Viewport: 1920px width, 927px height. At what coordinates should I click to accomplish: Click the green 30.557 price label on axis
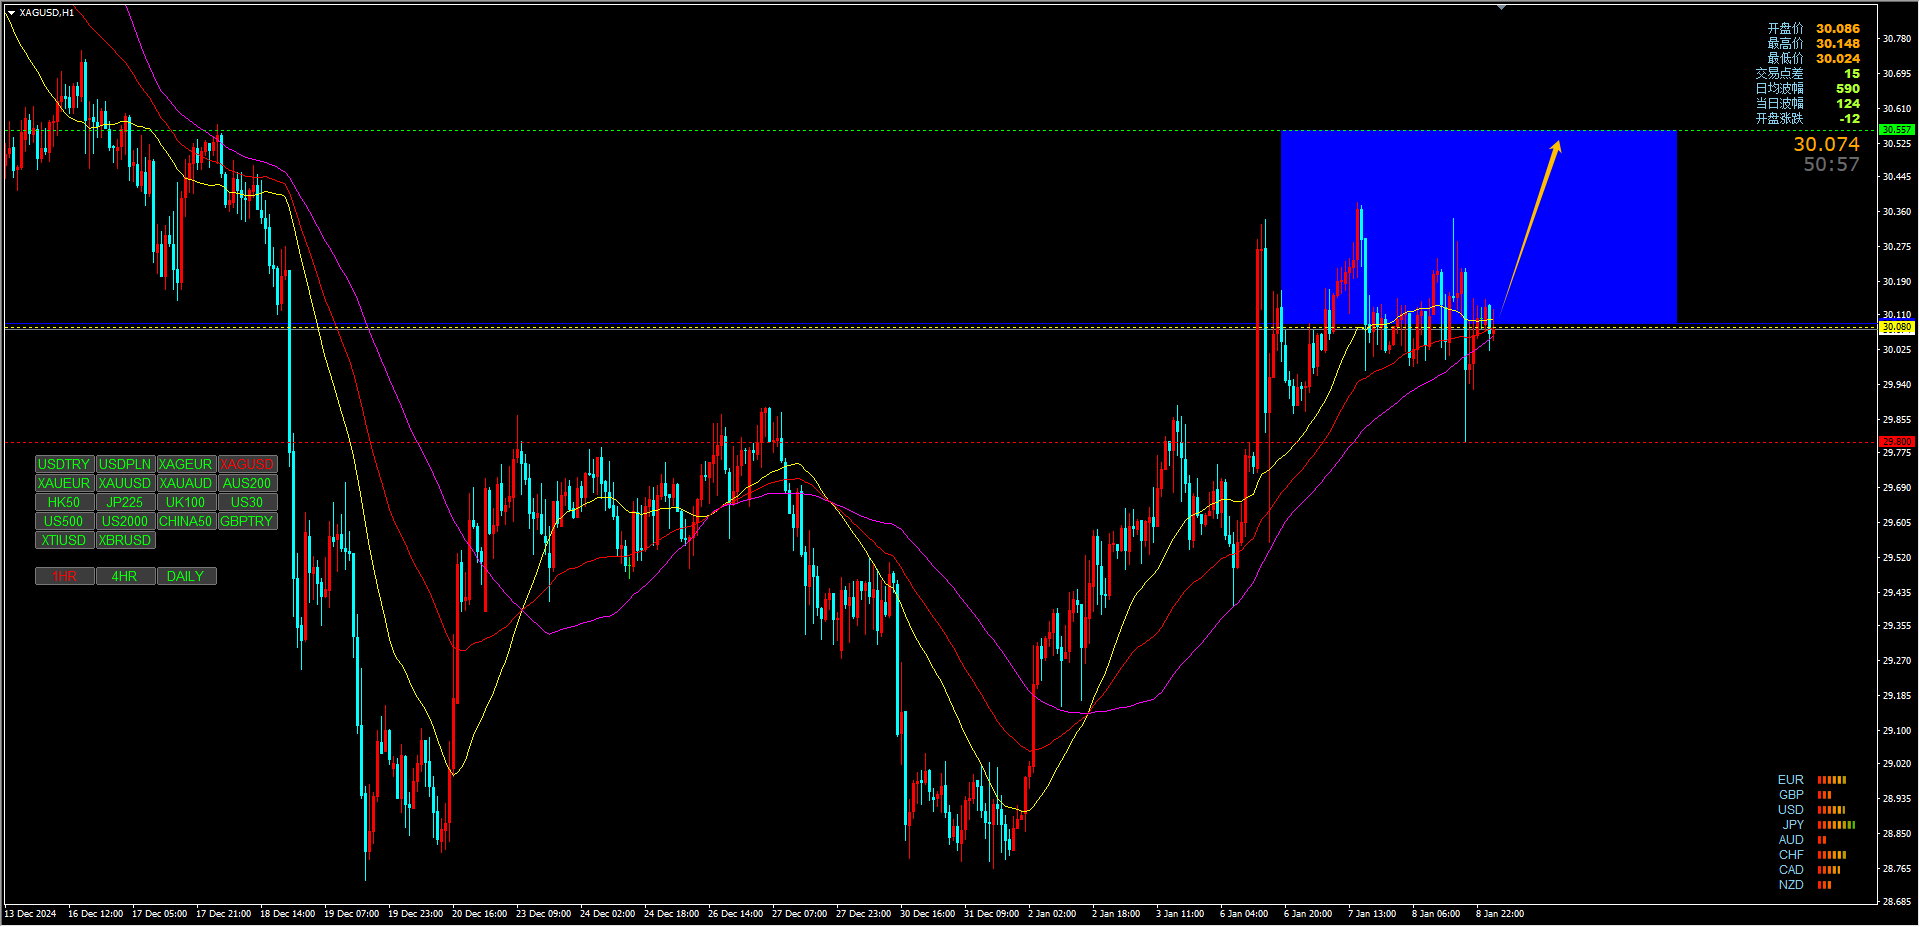1896,130
